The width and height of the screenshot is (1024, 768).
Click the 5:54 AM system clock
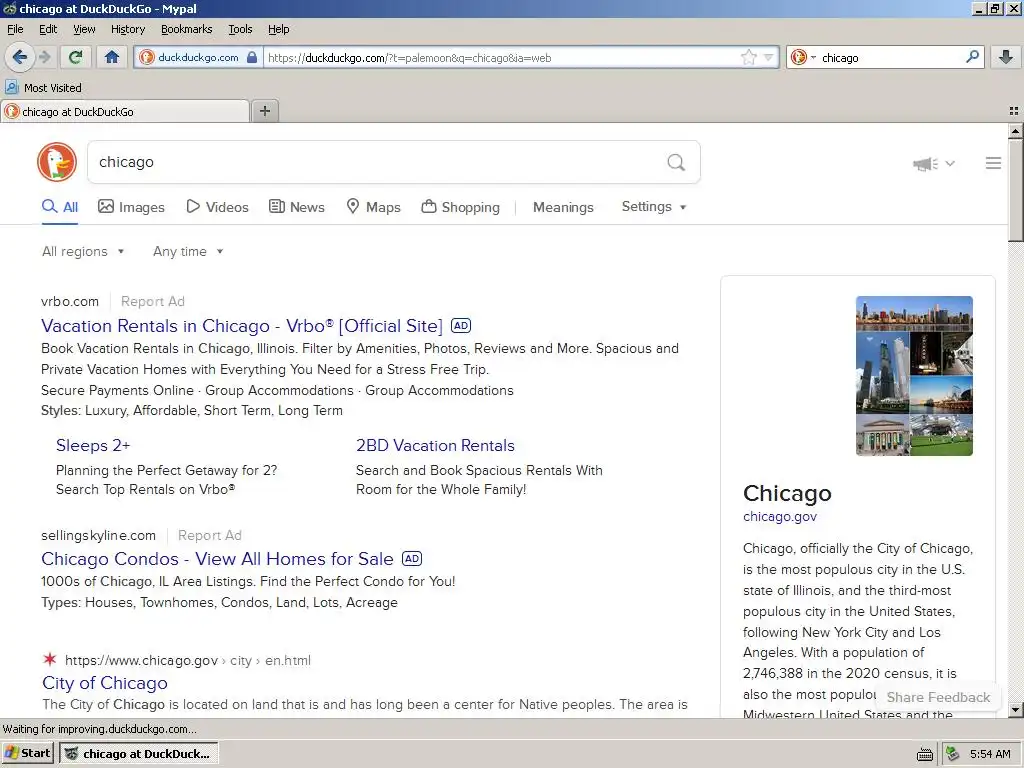pos(990,754)
